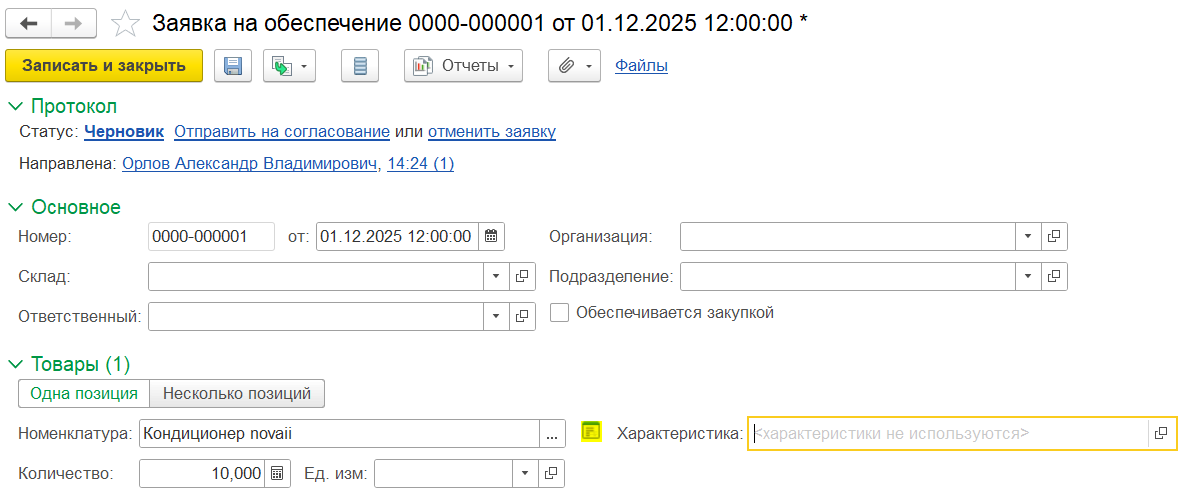Open the calculator for Количество field
This screenshot has width=1184, height=494.
click(277, 473)
